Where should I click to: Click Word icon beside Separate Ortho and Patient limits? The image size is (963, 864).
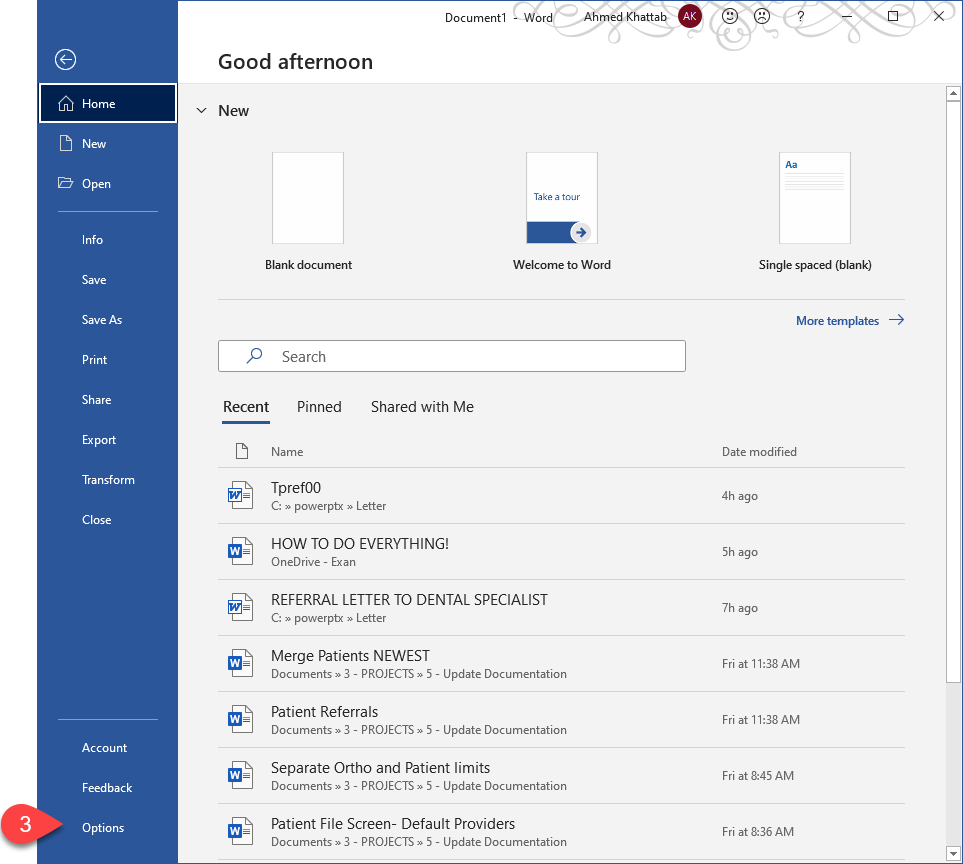click(x=240, y=775)
